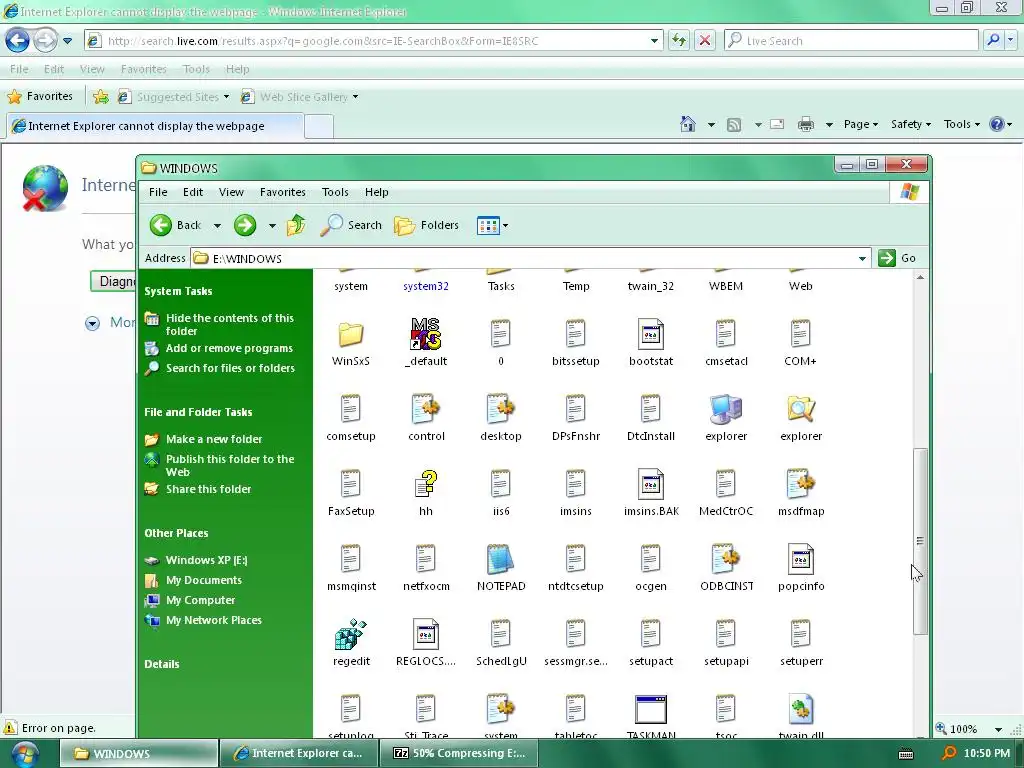Click the Explorer vertical scrollbar thumb
The height and width of the screenshot is (768, 1024).
[x=920, y=541]
